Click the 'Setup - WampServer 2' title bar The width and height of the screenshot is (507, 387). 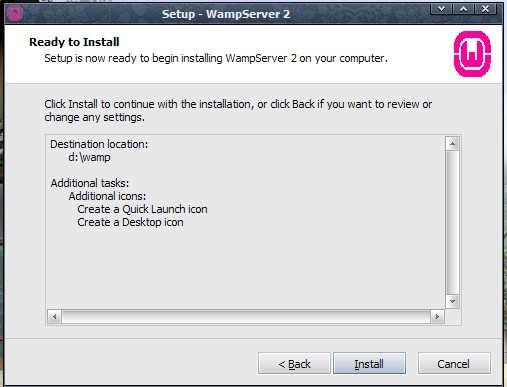point(226,14)
